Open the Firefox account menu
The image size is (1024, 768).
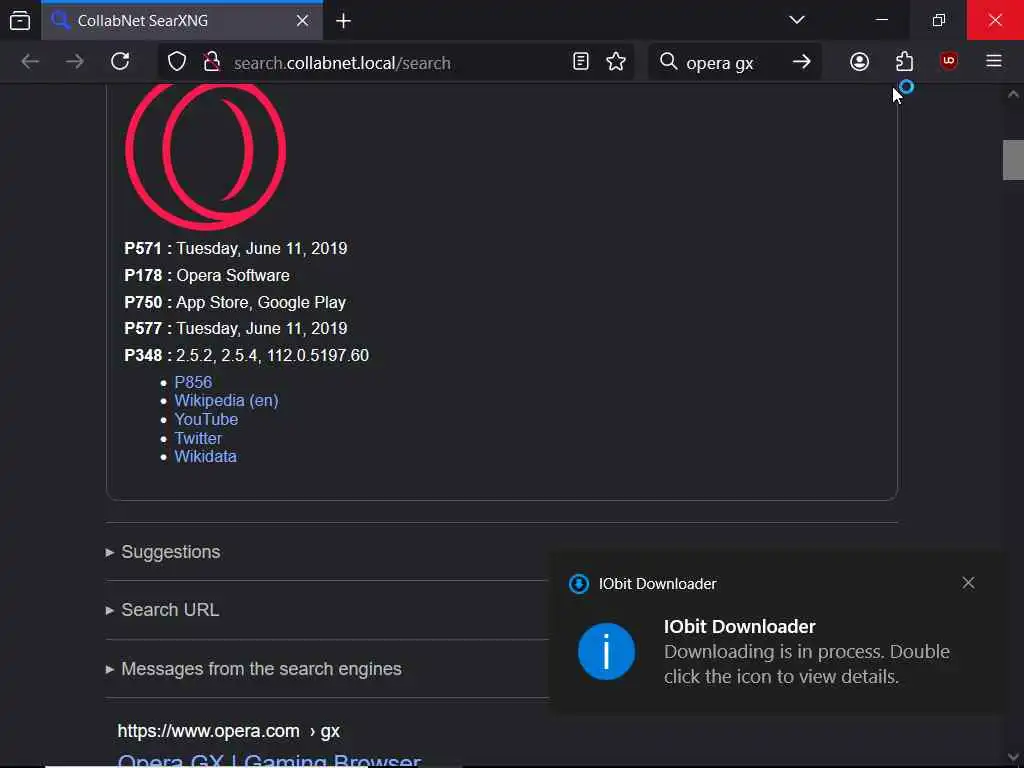[859, 62]
